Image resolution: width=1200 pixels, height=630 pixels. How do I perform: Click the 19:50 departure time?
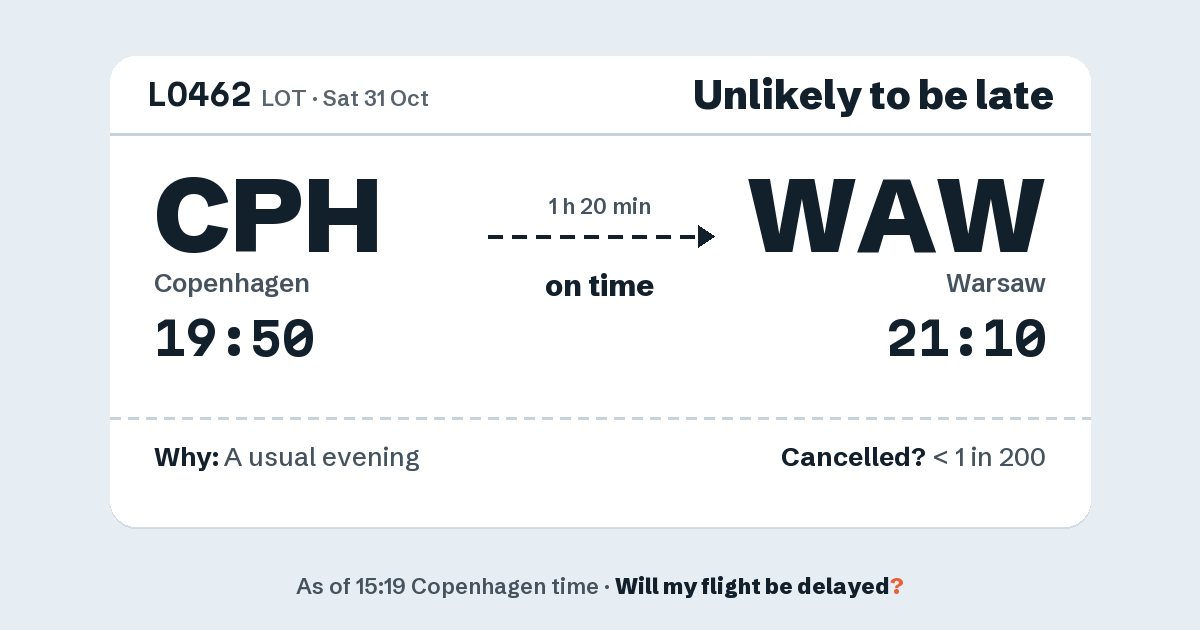[235, 338]
